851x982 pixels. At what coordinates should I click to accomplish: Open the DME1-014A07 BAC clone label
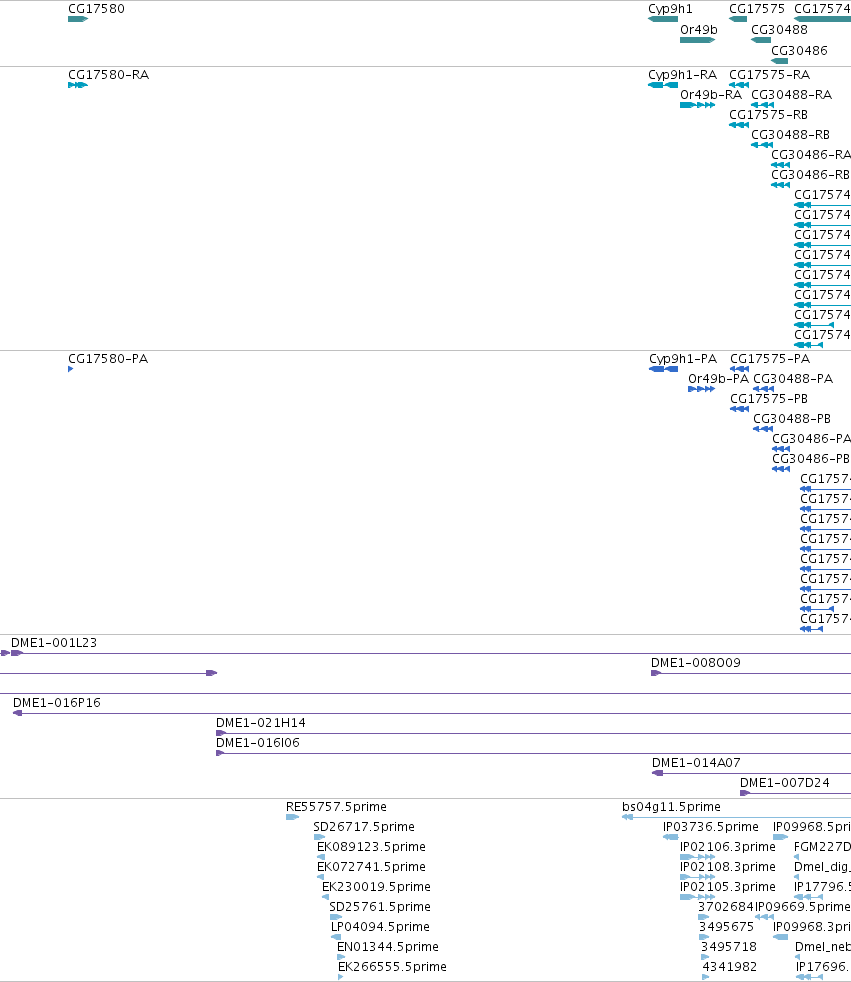coord(696,763)
